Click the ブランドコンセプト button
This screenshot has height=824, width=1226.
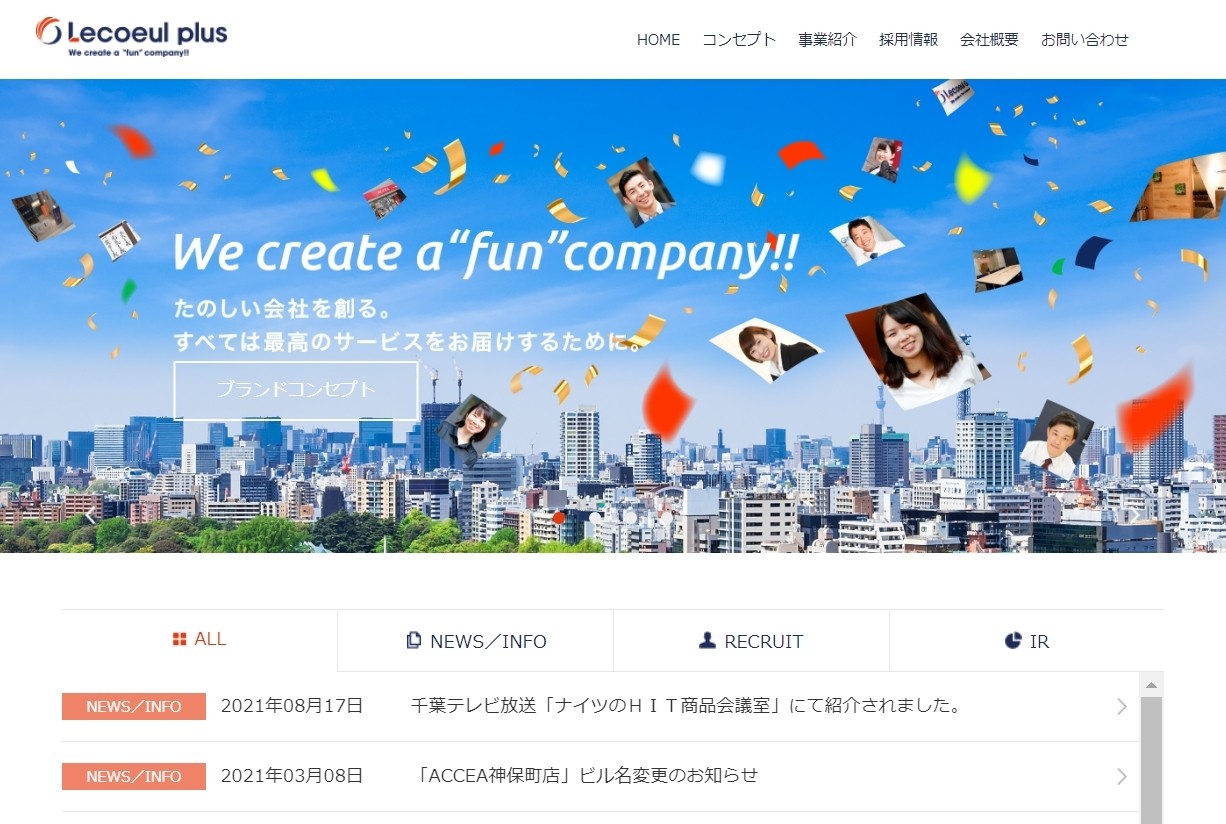pyautogui.click(x=296, y=390)
